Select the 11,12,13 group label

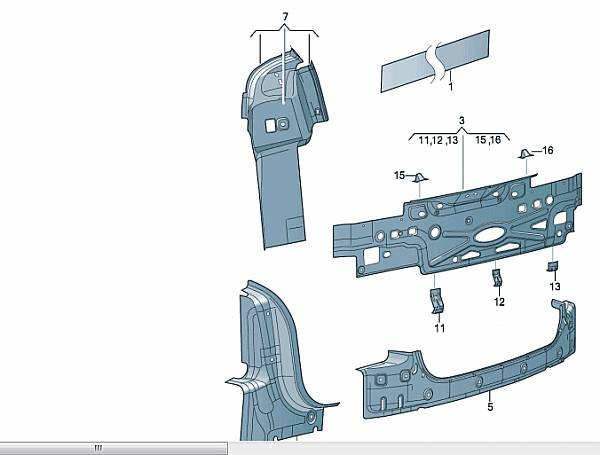436,142
